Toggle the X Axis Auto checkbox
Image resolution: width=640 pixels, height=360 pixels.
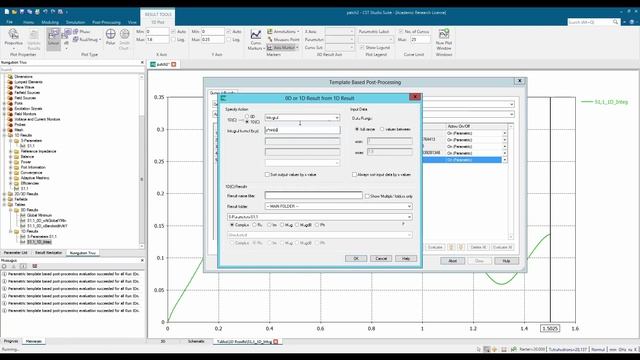[x=173, y=31]
